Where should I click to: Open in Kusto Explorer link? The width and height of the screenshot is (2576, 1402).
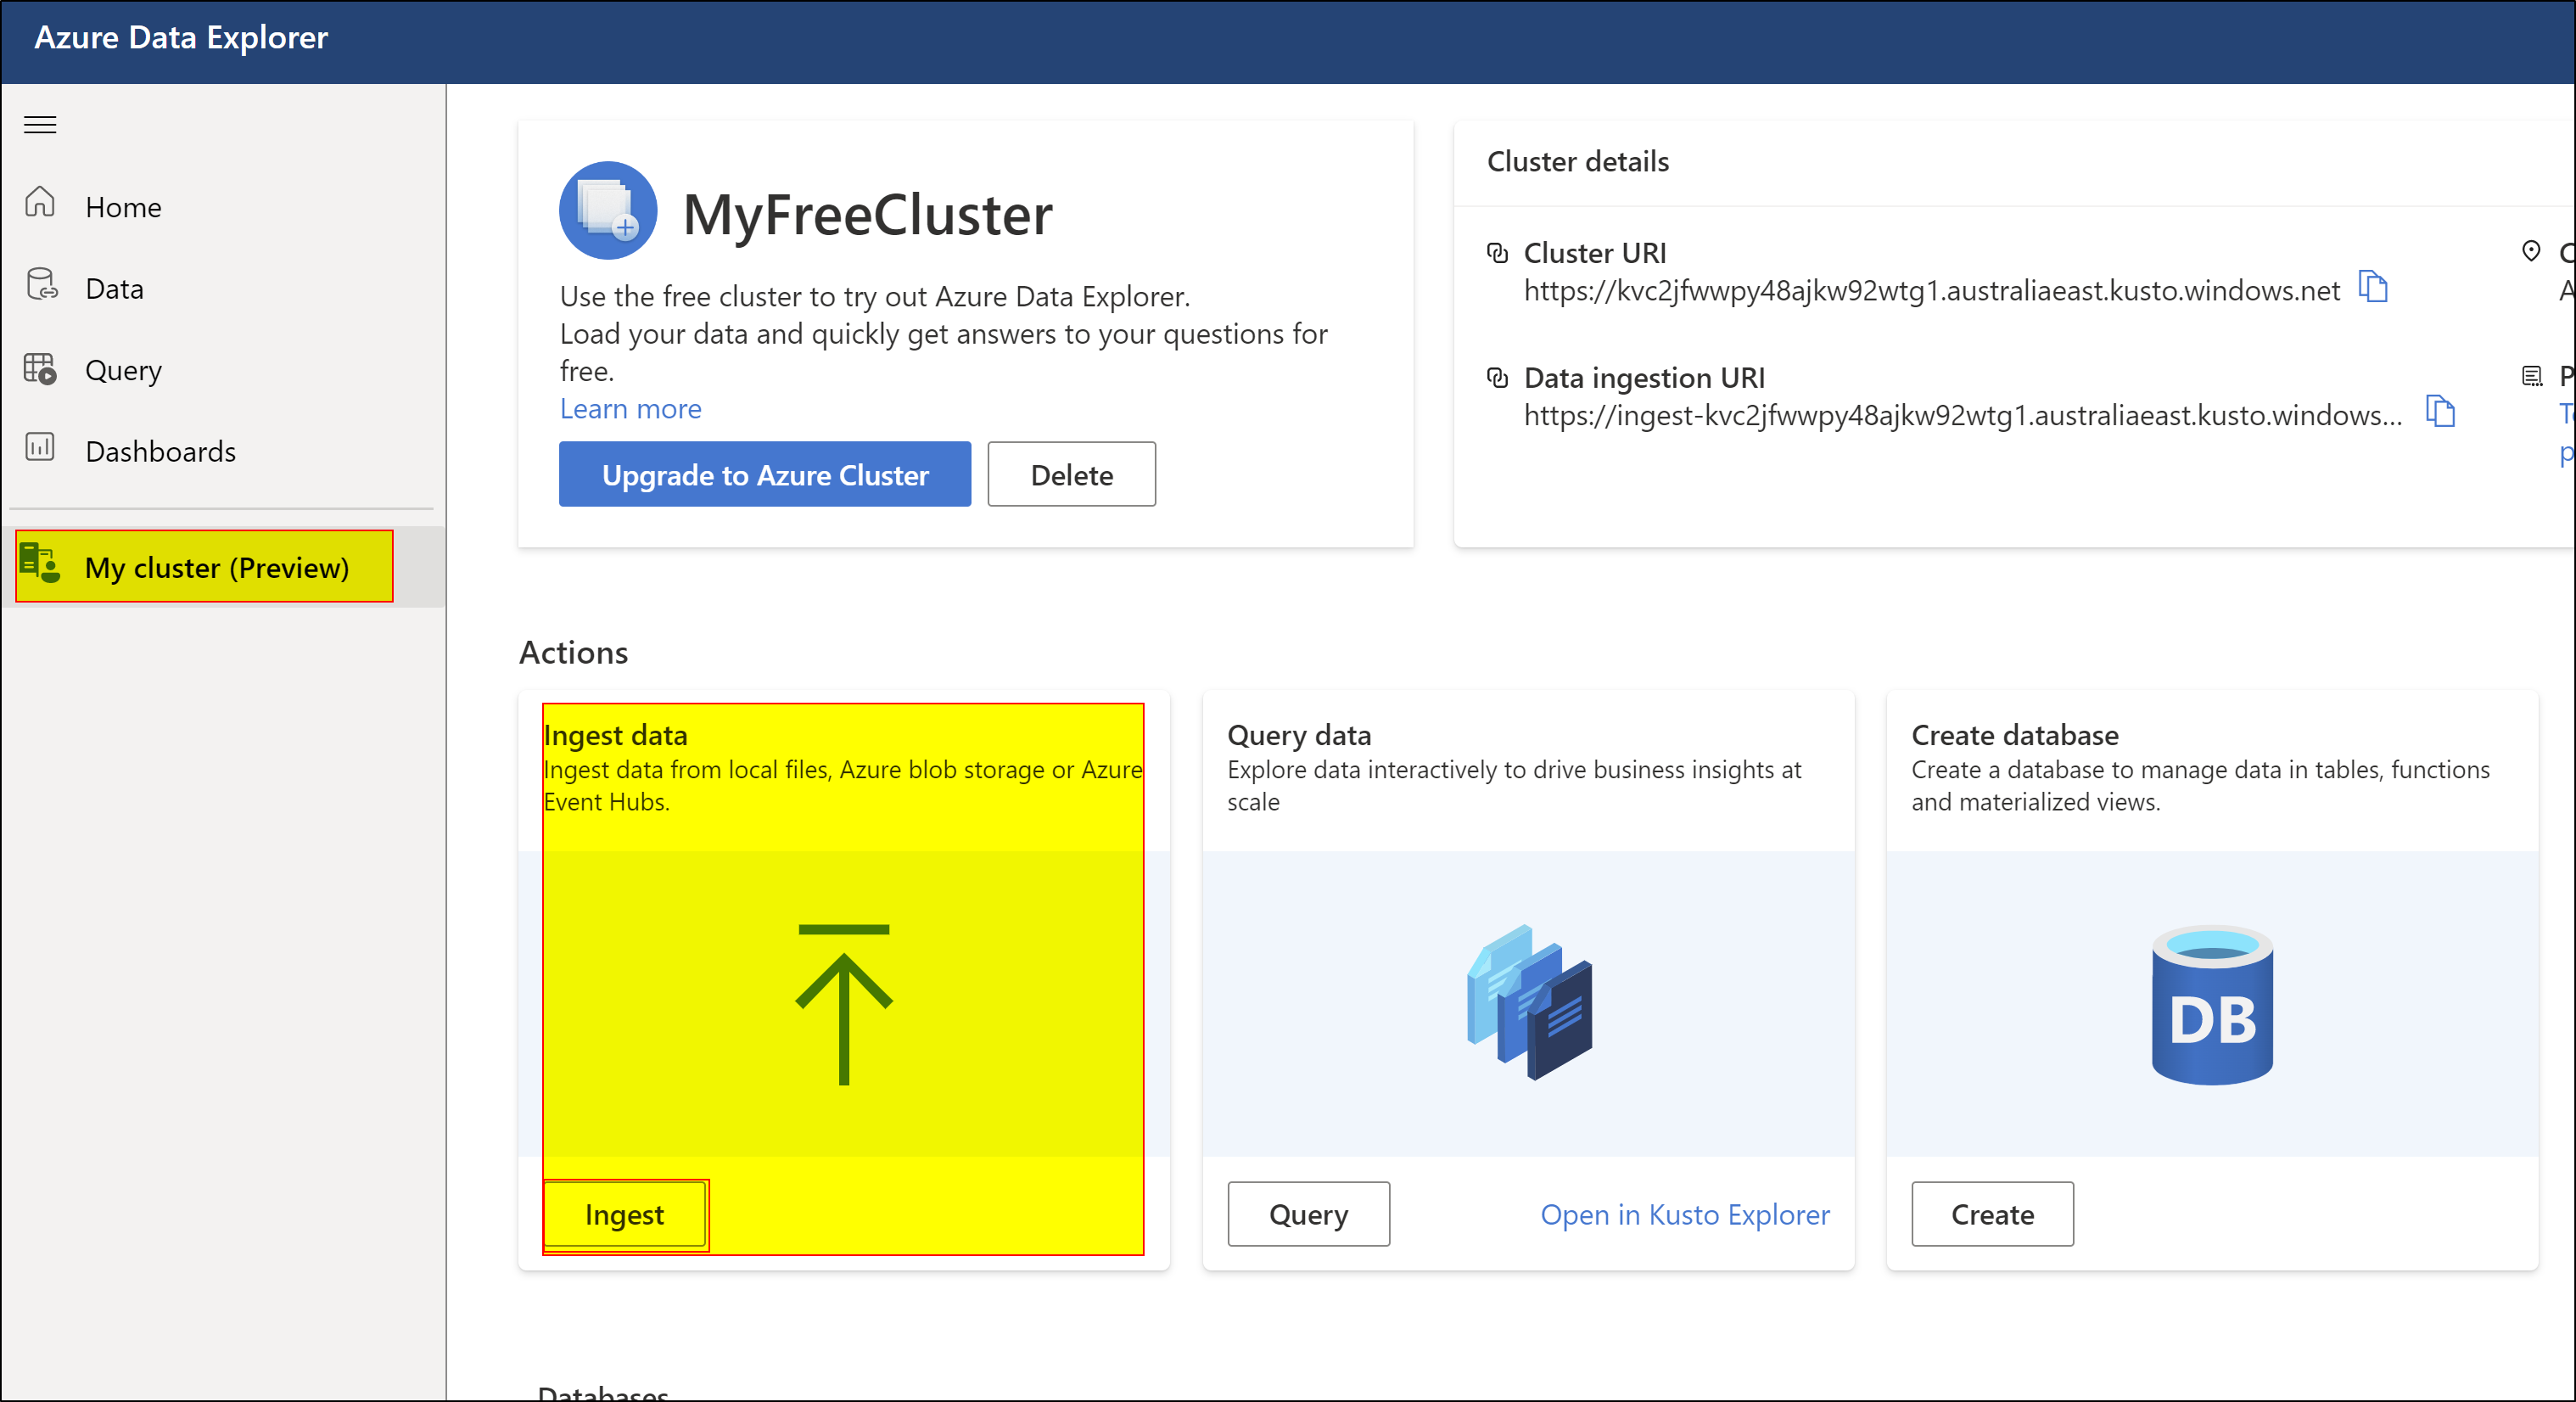pos(1685,1215)
